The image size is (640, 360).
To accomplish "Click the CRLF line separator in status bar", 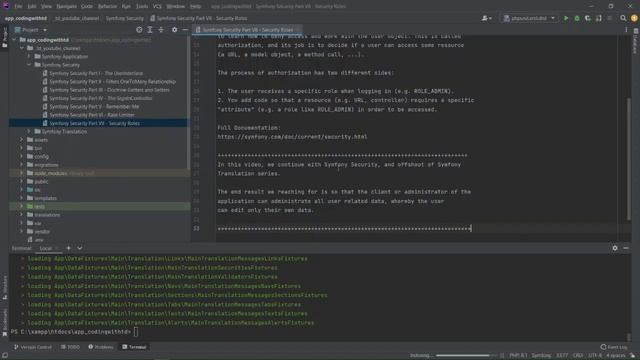I will pyautogui.click(x=578, y=356).
